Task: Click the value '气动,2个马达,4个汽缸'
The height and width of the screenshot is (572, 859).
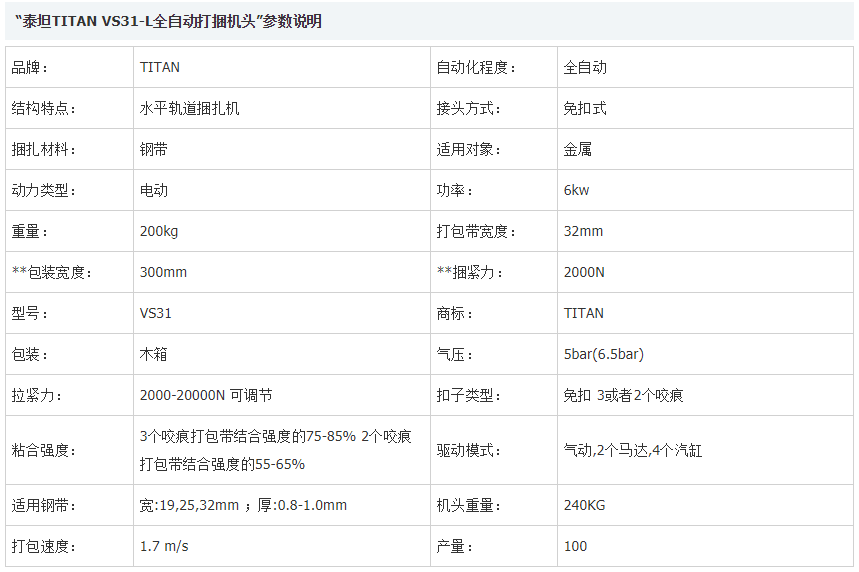Action: (633, 450)
